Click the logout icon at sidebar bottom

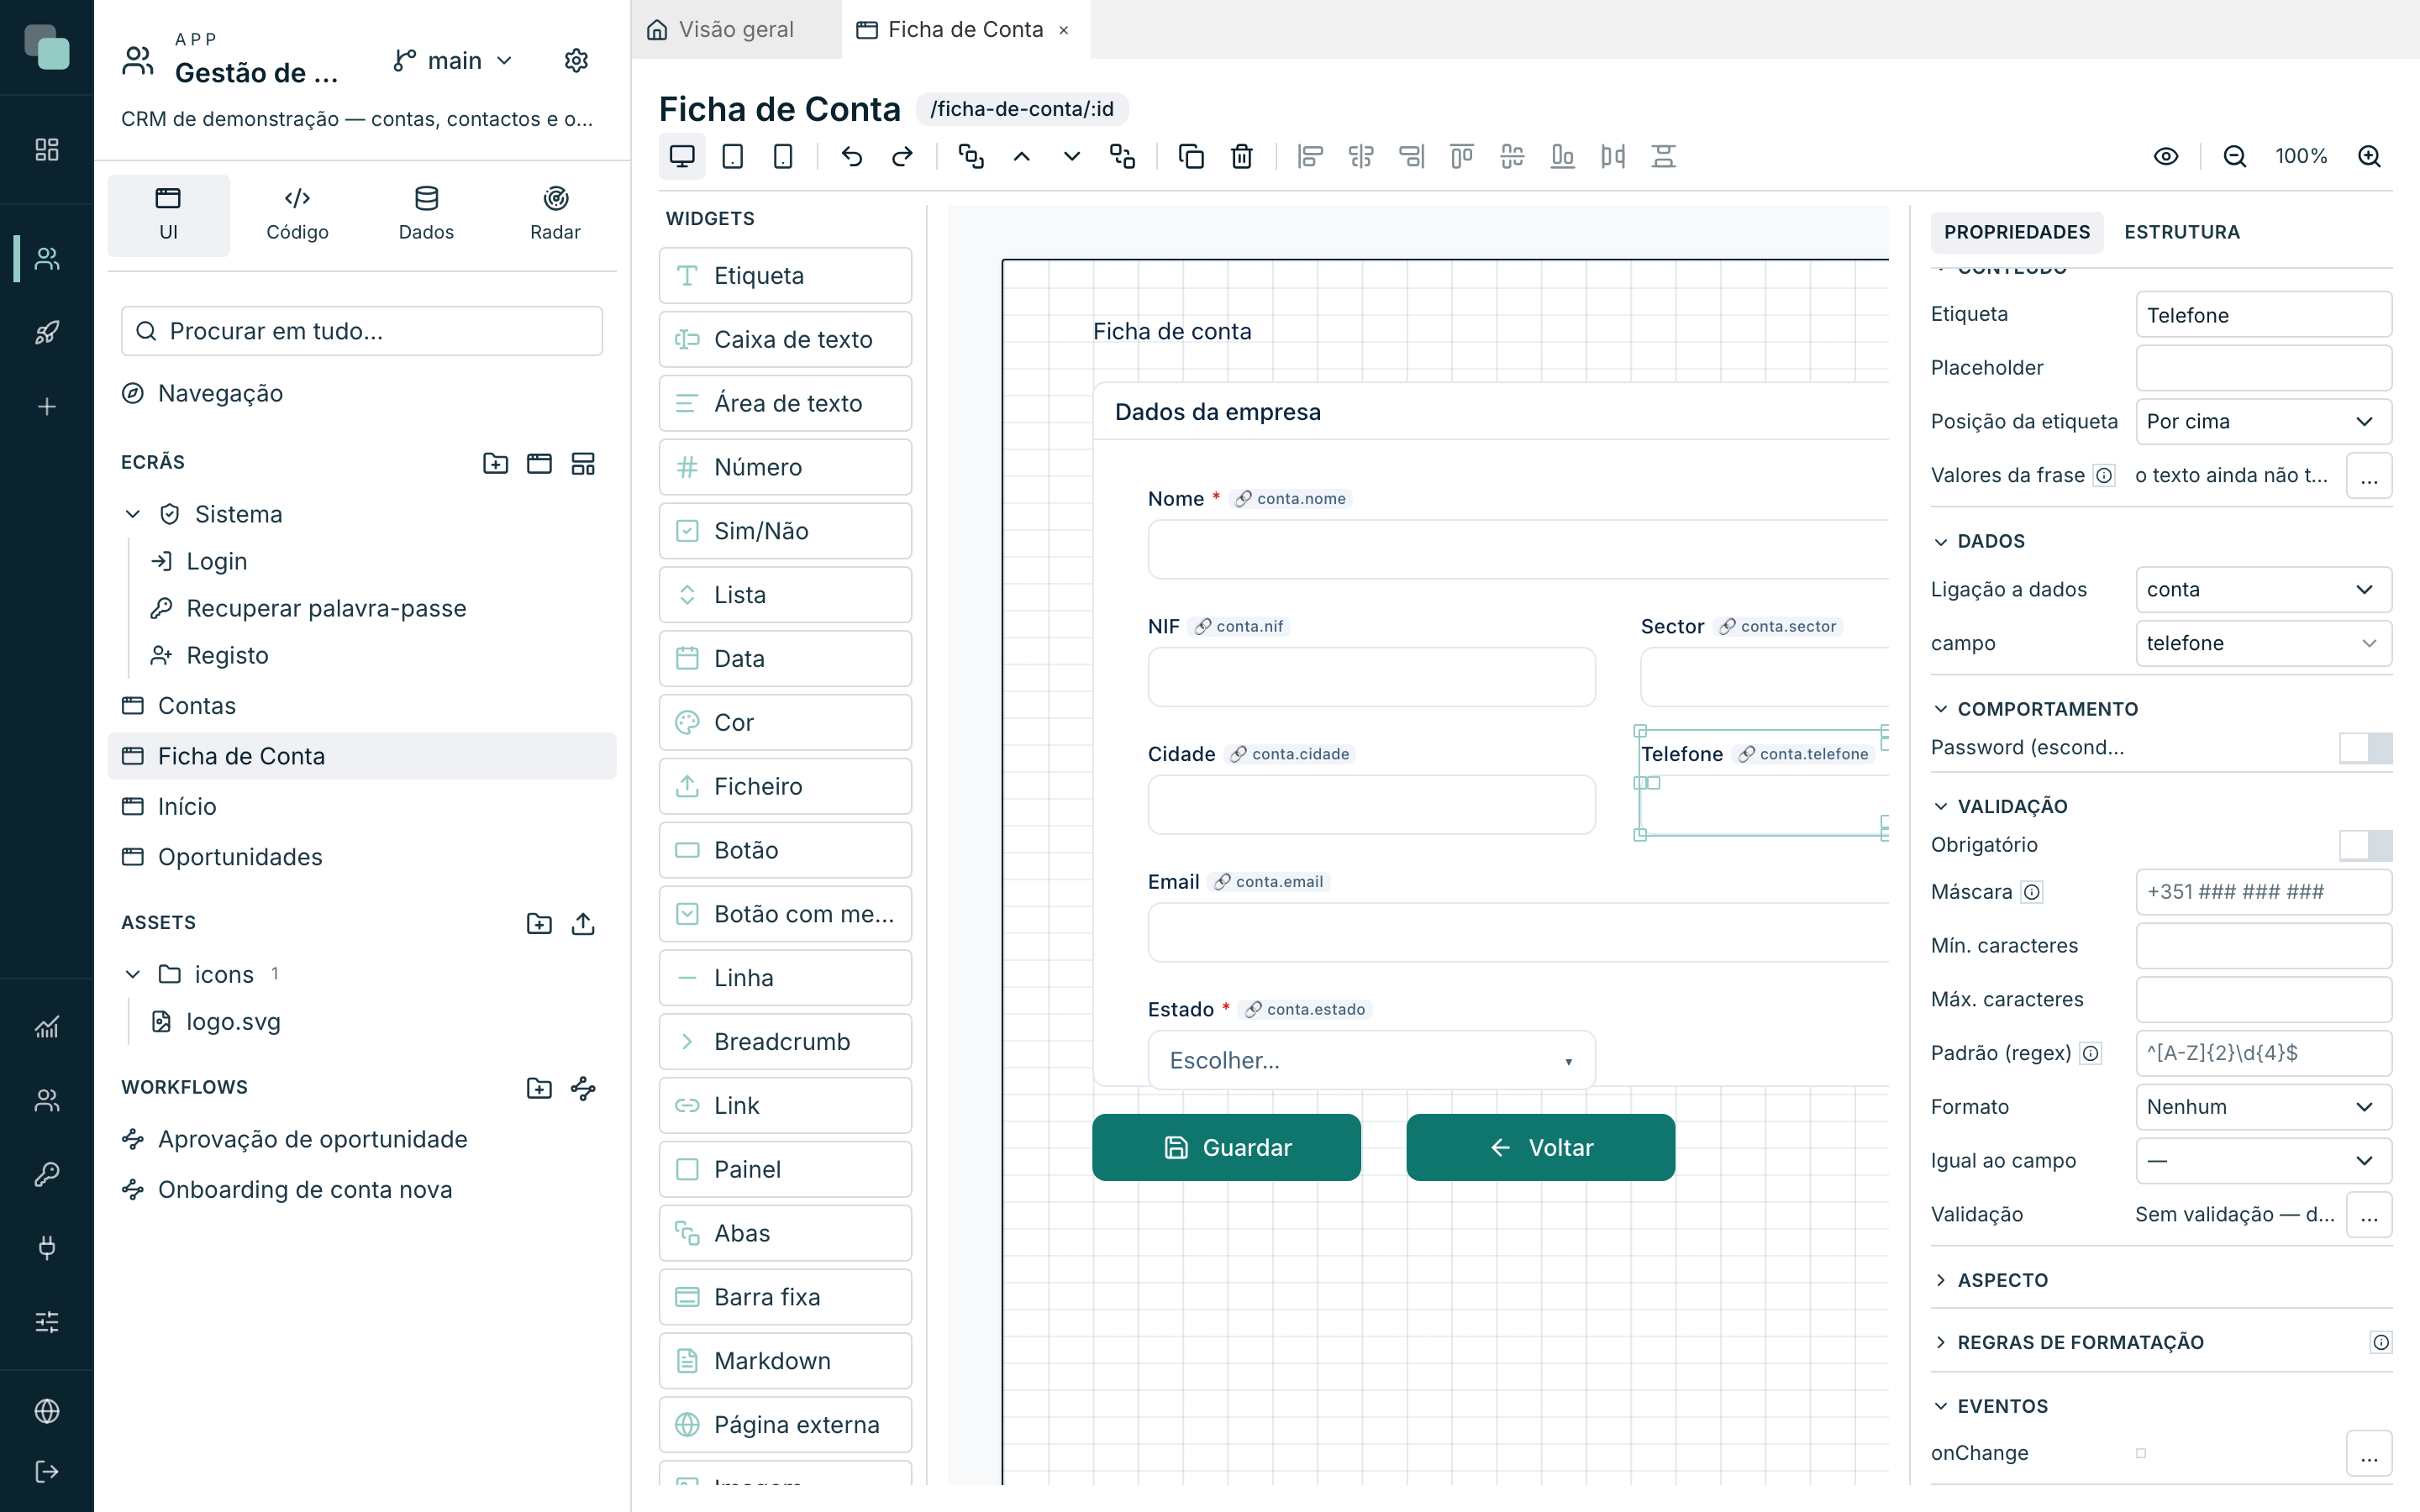click(47, 1471)
